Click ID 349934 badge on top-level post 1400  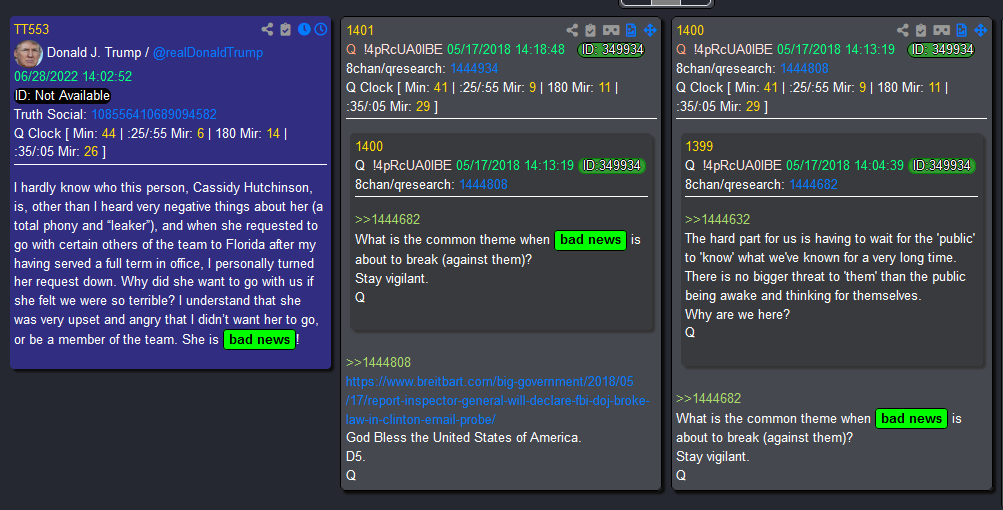[x=941, y=49]
